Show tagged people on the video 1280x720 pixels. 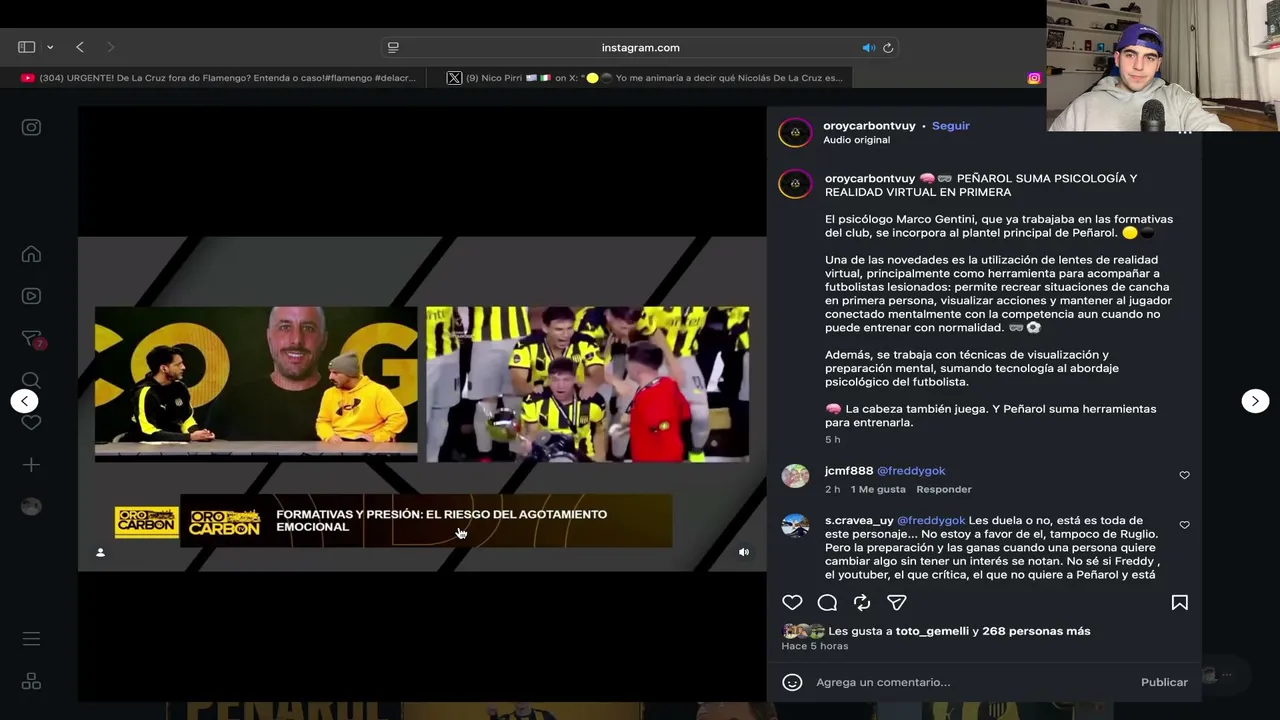coord(100,552)
